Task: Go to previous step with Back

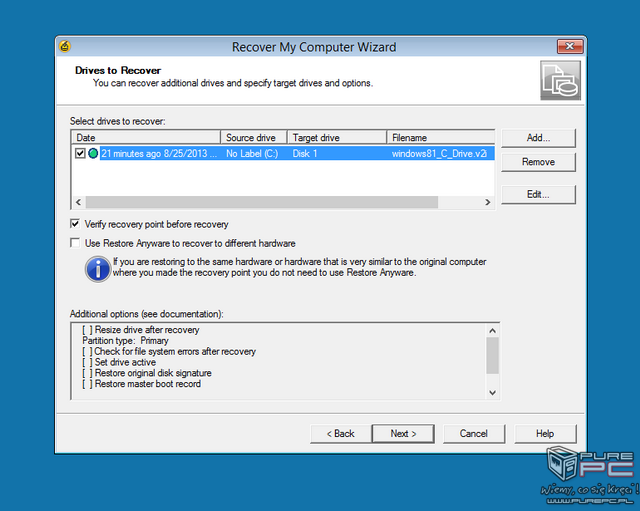Action: click(x=341, y=433)
